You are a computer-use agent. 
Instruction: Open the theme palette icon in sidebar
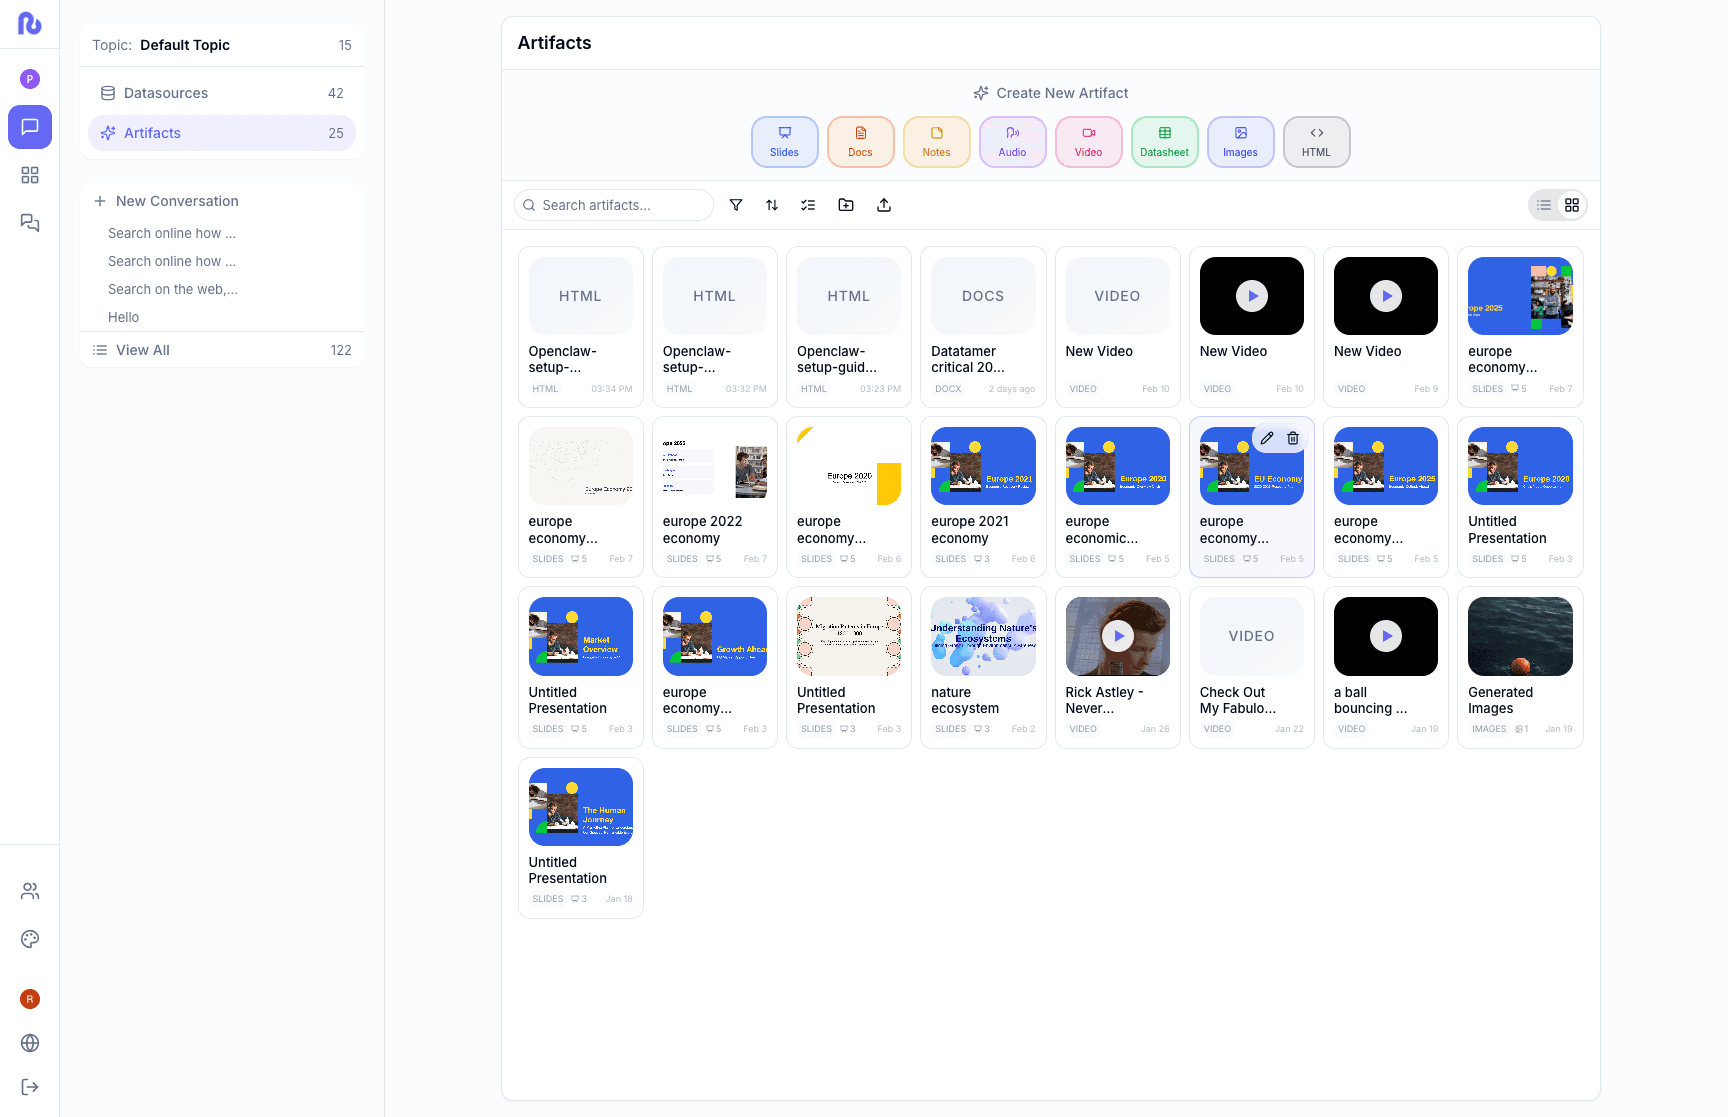tap(30, 939)
